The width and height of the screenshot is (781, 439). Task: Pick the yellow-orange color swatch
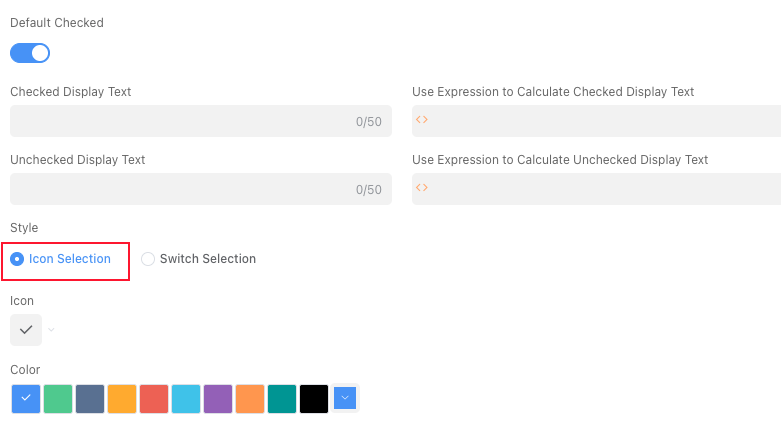[x=122, y=398]
